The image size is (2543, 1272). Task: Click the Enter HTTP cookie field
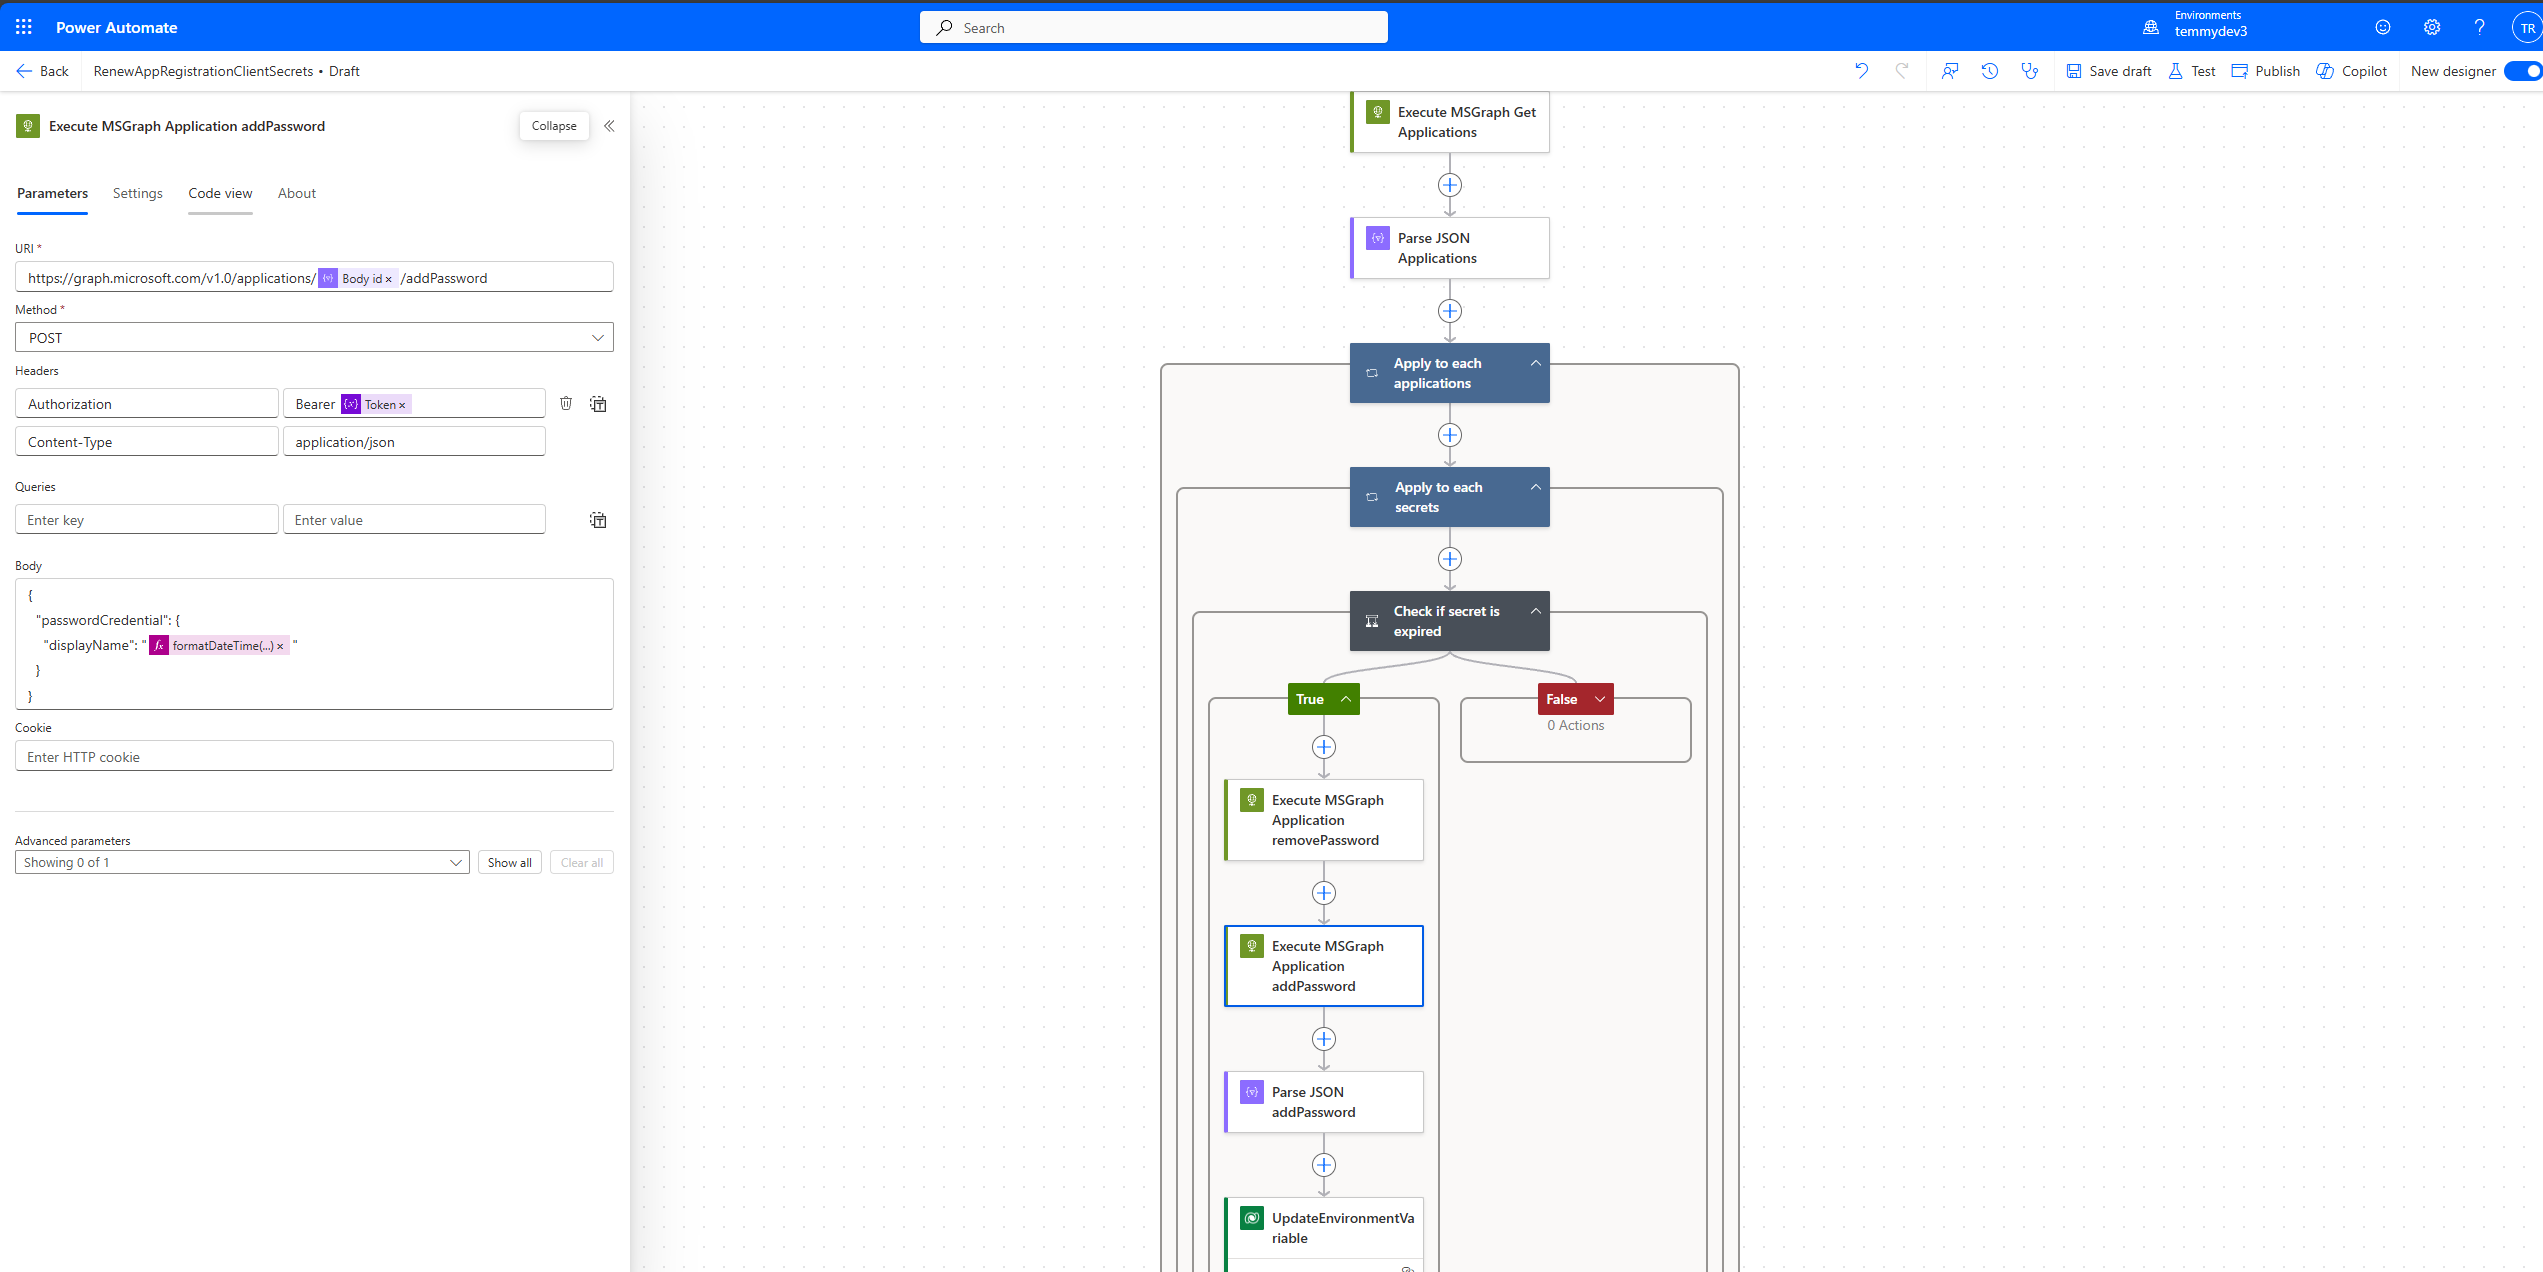coord(314,757)
